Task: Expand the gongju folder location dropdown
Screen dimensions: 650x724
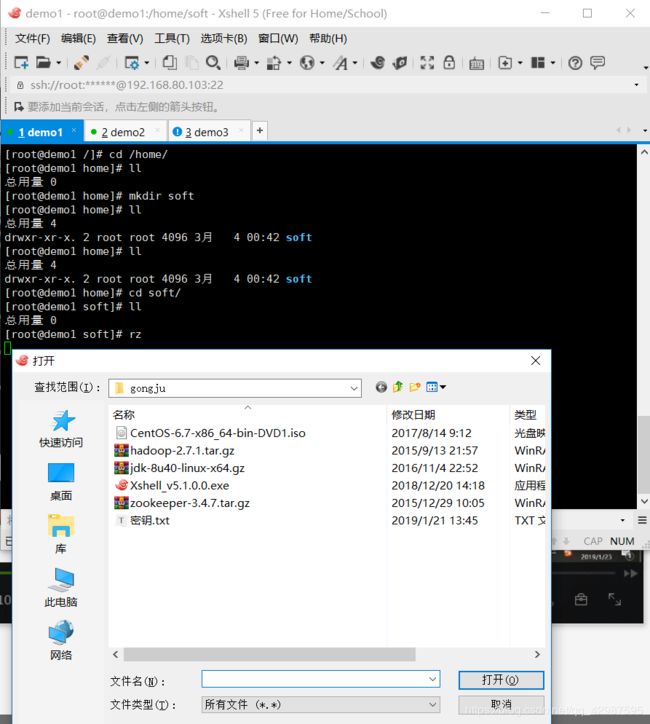Action: [x=354, y=388]
